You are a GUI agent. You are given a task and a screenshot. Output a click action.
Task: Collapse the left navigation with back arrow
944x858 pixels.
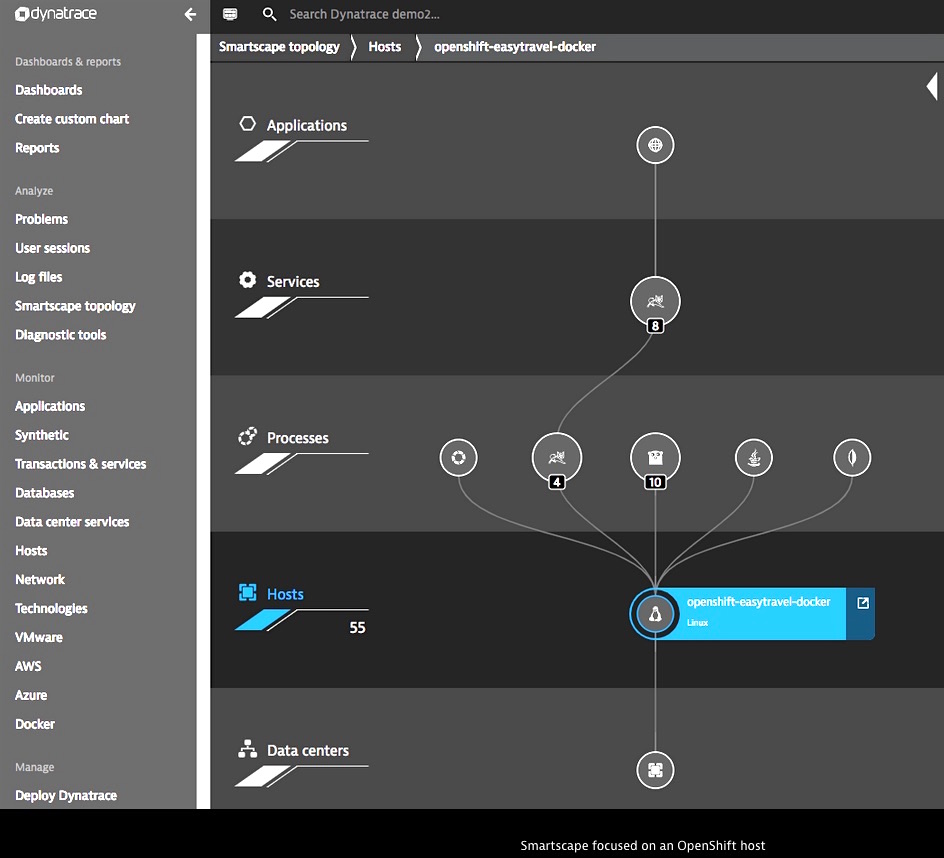pyautogui.click(x=190, y=15)
